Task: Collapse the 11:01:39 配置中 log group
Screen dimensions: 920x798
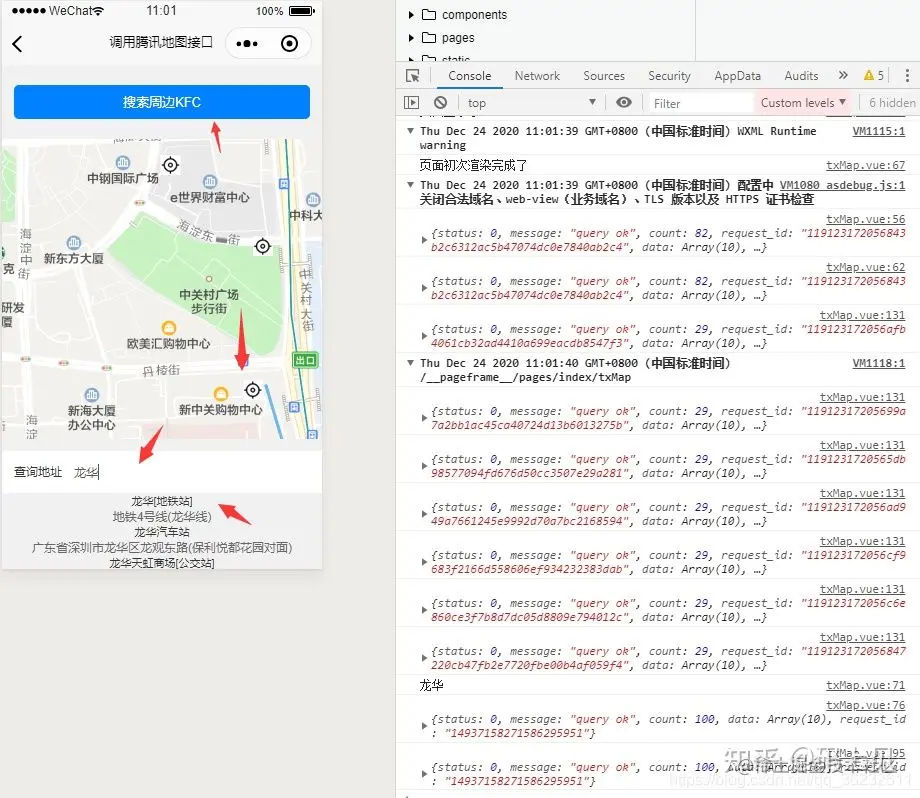Action: [x=411, y=185]
